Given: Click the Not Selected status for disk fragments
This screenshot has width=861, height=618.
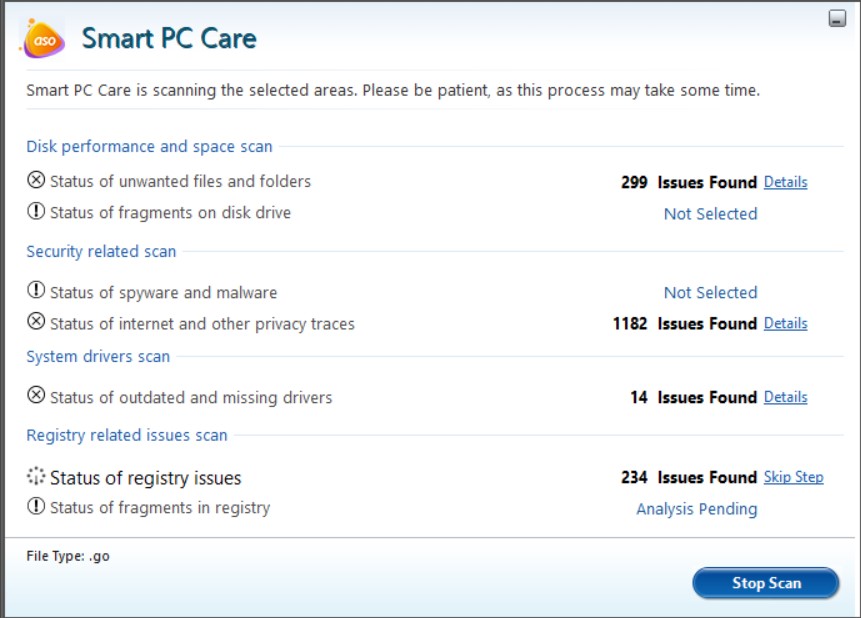Looking at the screenshot, I should click(x=709, y=213).
